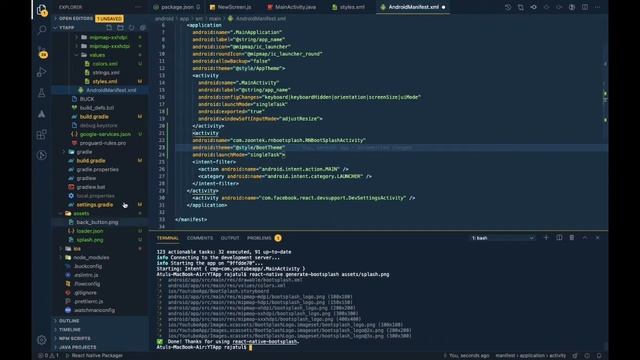Expand the OUTLINE section
The width and height of the screenshot is (640, 360).
pos(69,321)
